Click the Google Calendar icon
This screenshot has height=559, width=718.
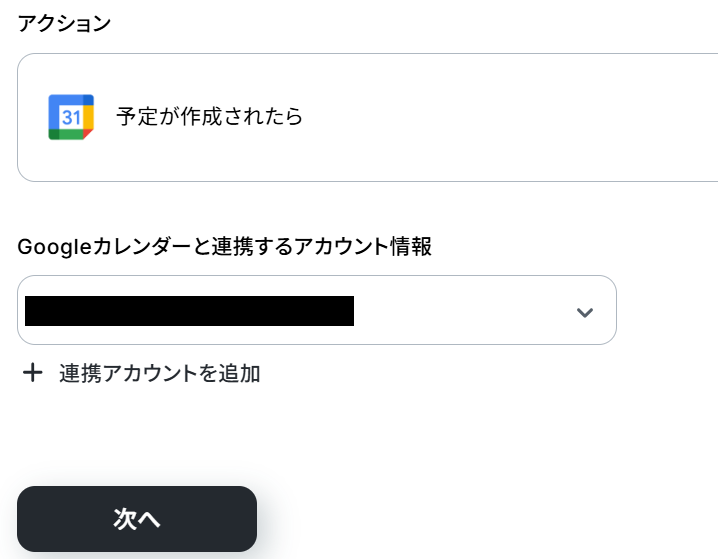[71, 117]
